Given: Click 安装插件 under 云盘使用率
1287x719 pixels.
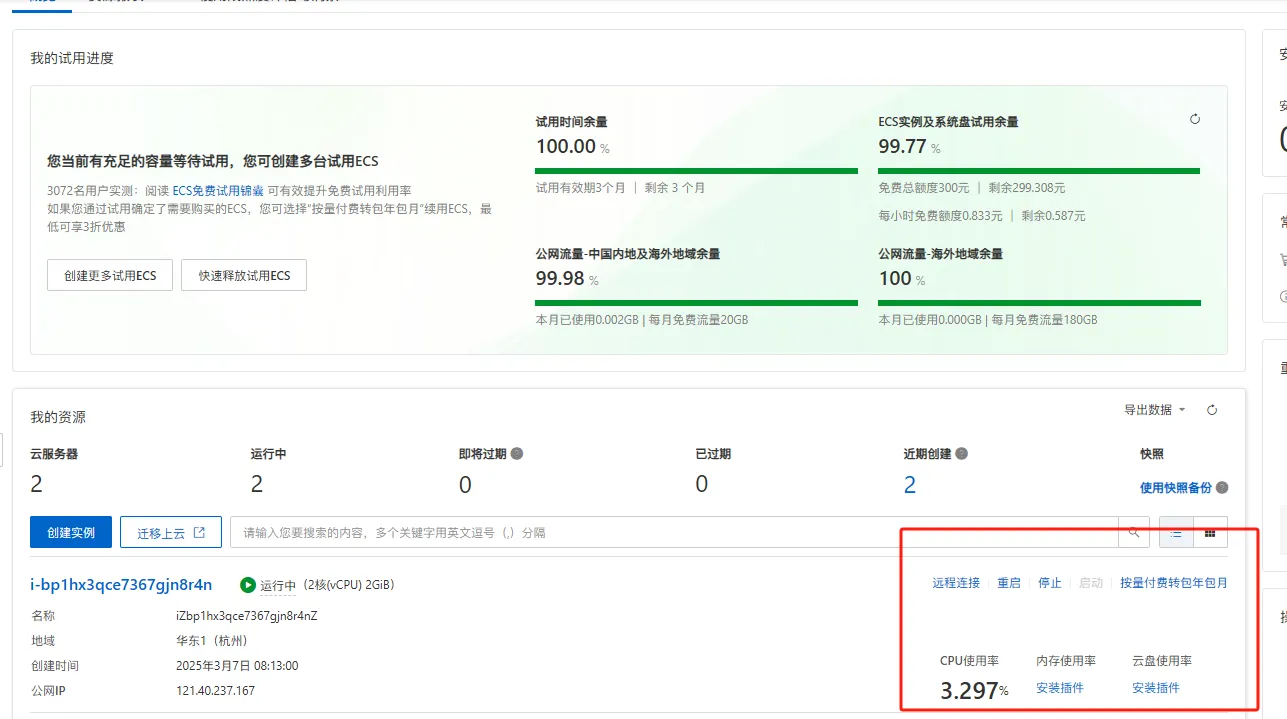Looking at the screenshot, I should [x=1156, y=688].
